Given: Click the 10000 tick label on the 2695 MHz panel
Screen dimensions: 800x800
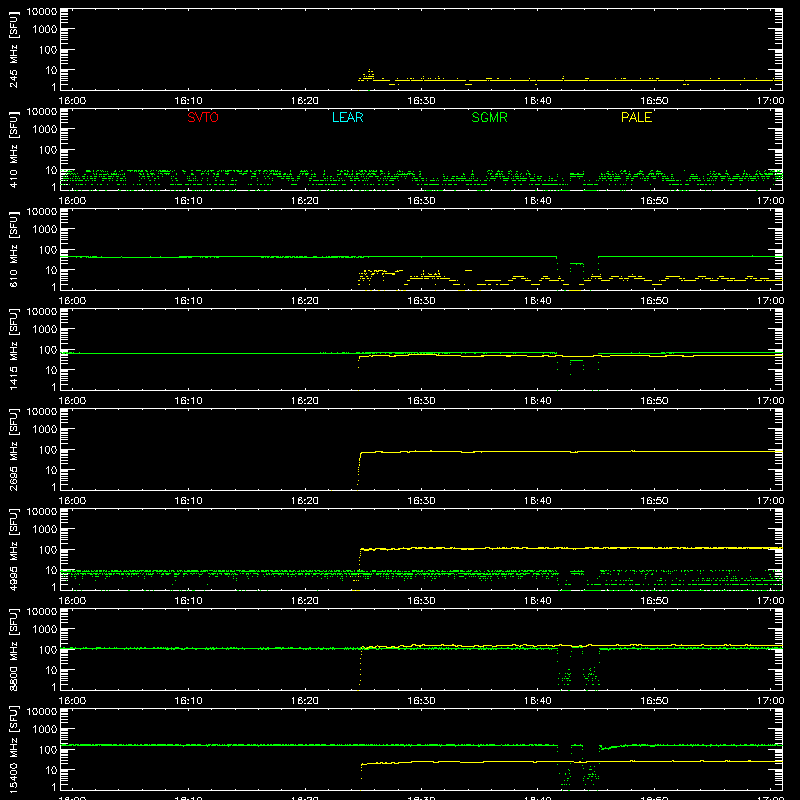Looking at the screenshot, I should tap(42, 412).
